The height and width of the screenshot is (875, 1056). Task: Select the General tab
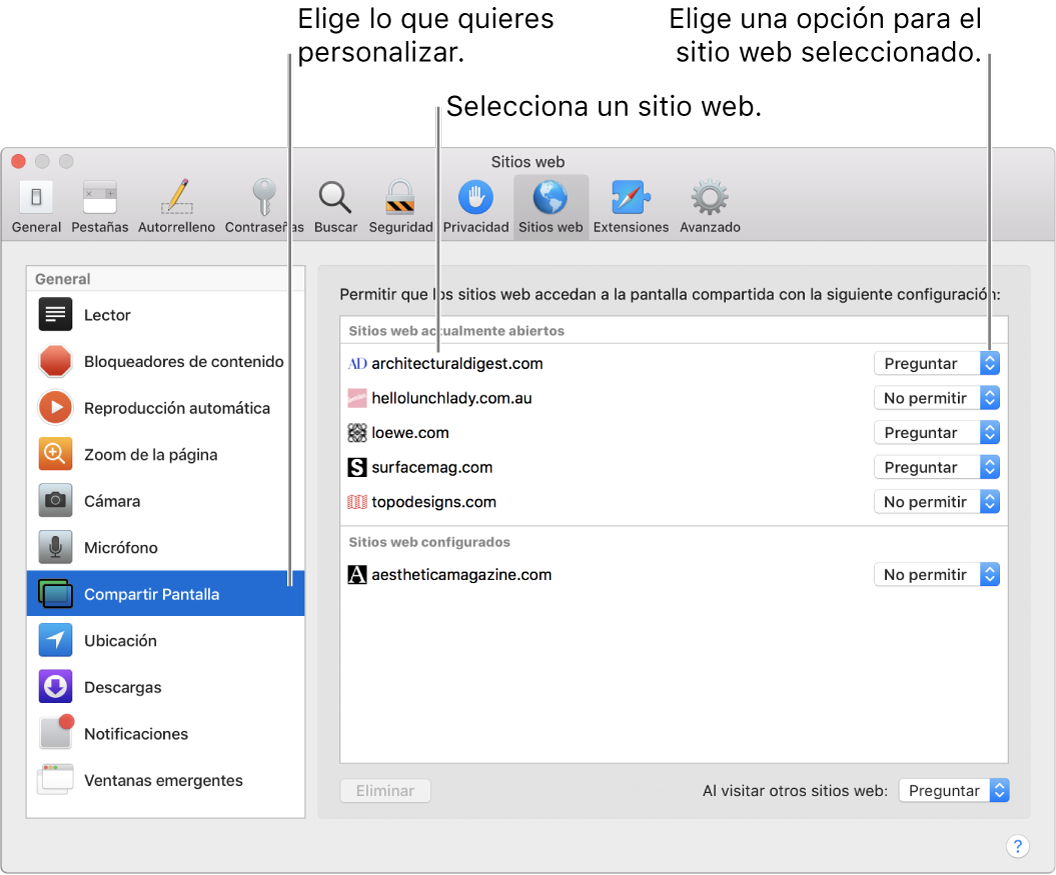[x=36, y=196]
